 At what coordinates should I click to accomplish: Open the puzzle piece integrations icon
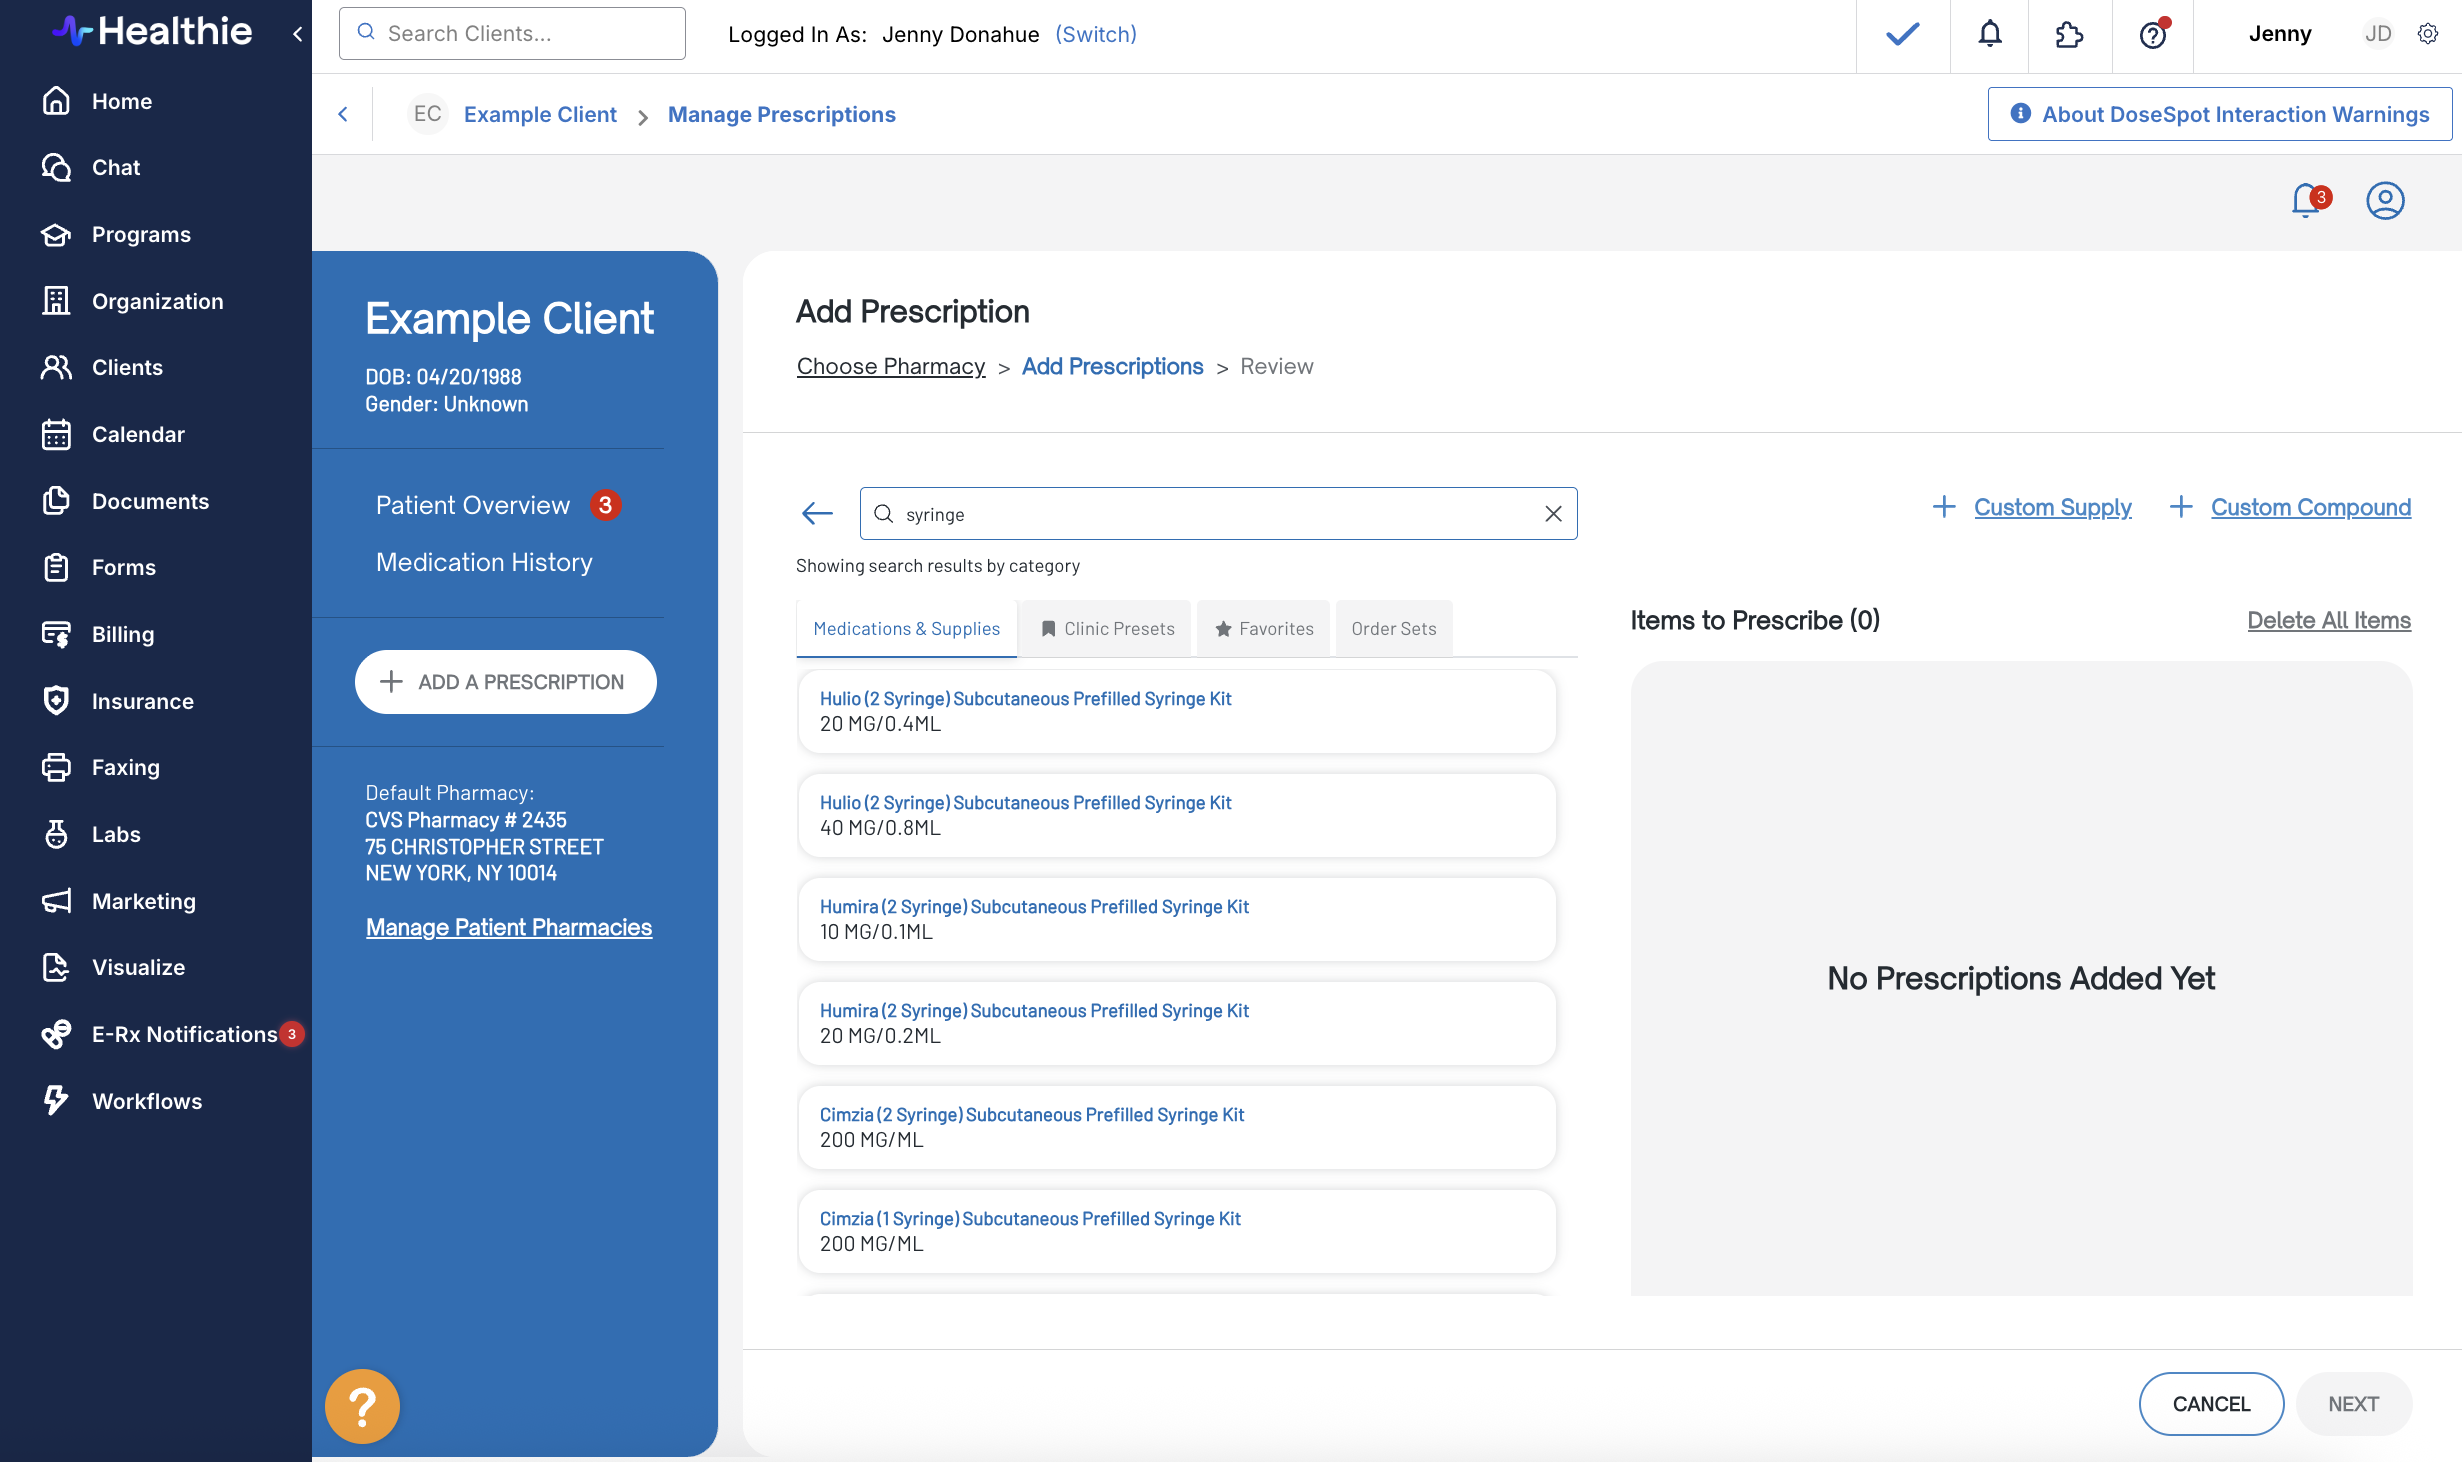(2069, 34)
